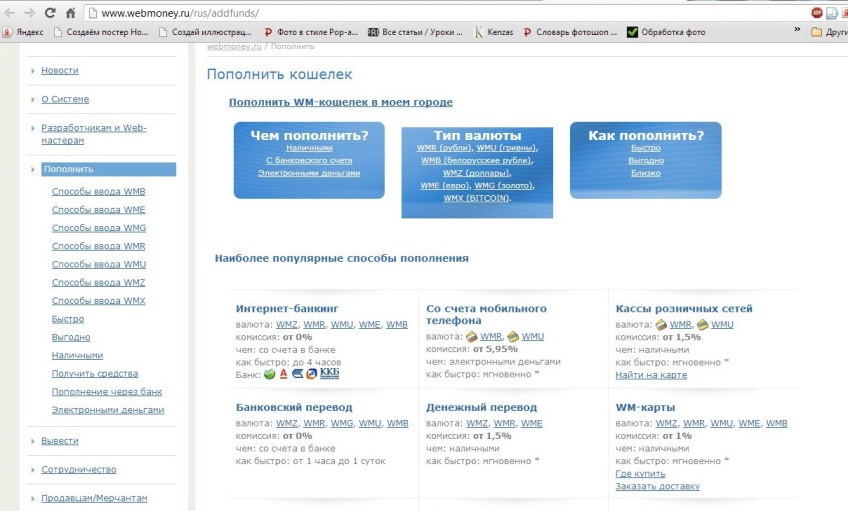
Task: Expand the Разработчикам и Web-мастерам arrow
Action: pos(33,128)
